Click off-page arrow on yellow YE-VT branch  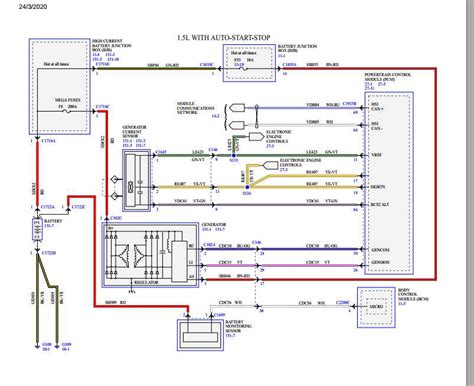[270, 165]
